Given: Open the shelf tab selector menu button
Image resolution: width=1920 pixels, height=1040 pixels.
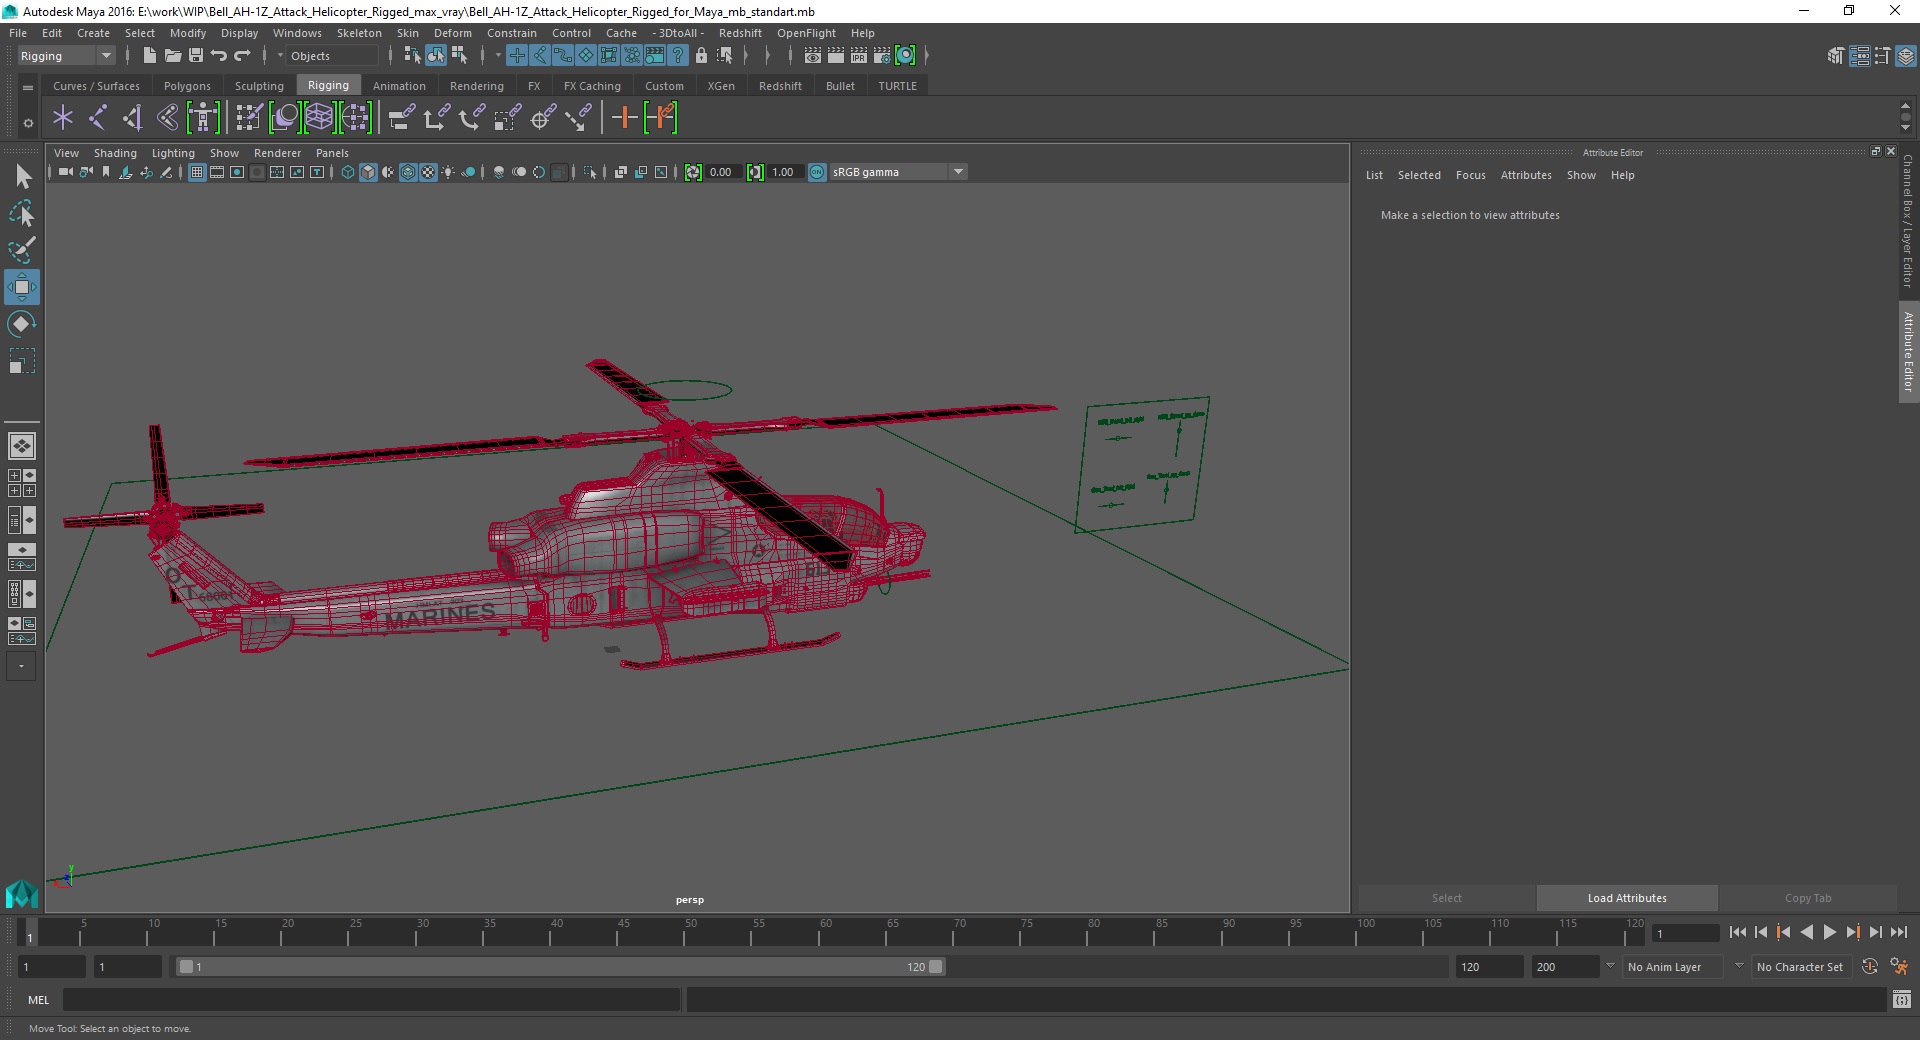Looking at the screenshot, I should pos(28,87).
